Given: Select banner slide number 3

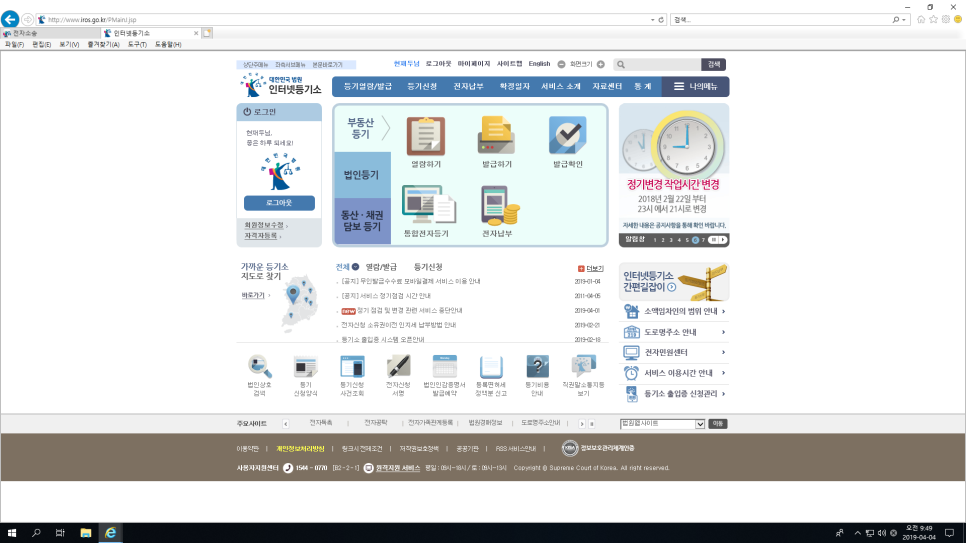Looking at the screenshot, I should pyautogui.click(x=671, y=240).
